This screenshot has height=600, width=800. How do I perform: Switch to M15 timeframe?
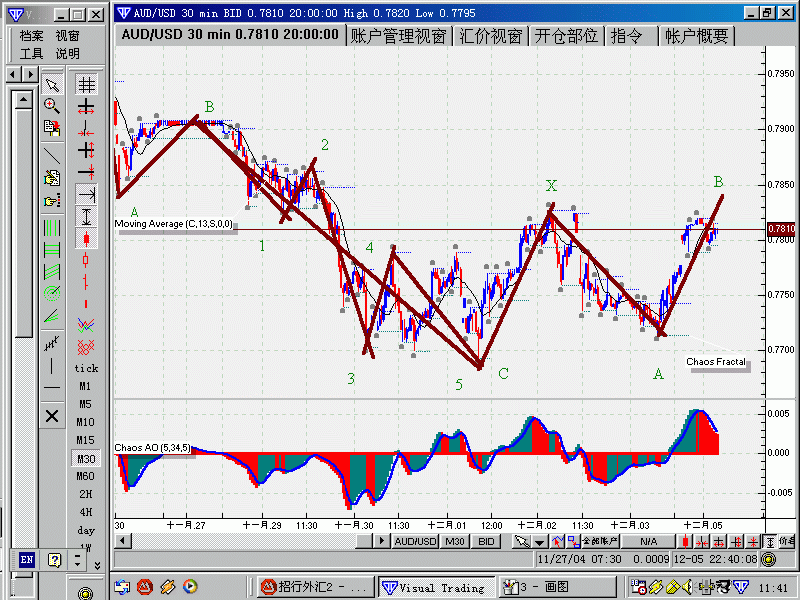(x=85, y=440)
